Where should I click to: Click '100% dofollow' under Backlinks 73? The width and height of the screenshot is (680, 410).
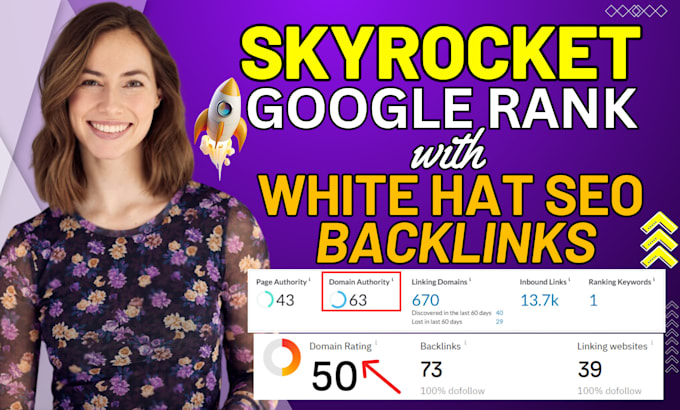click(x=452, y=391)
